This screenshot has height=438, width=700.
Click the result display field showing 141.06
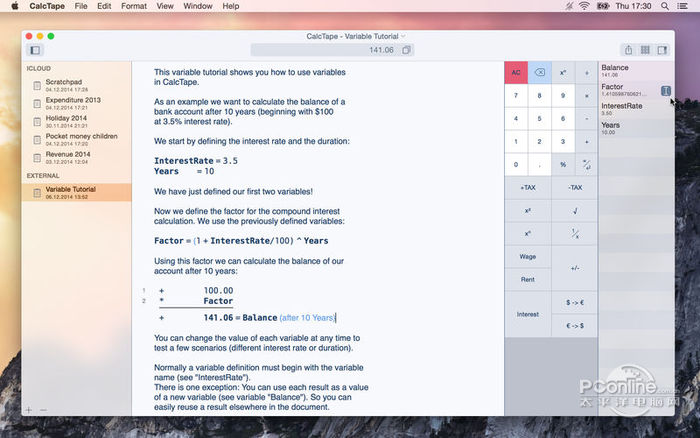point(332,50)
